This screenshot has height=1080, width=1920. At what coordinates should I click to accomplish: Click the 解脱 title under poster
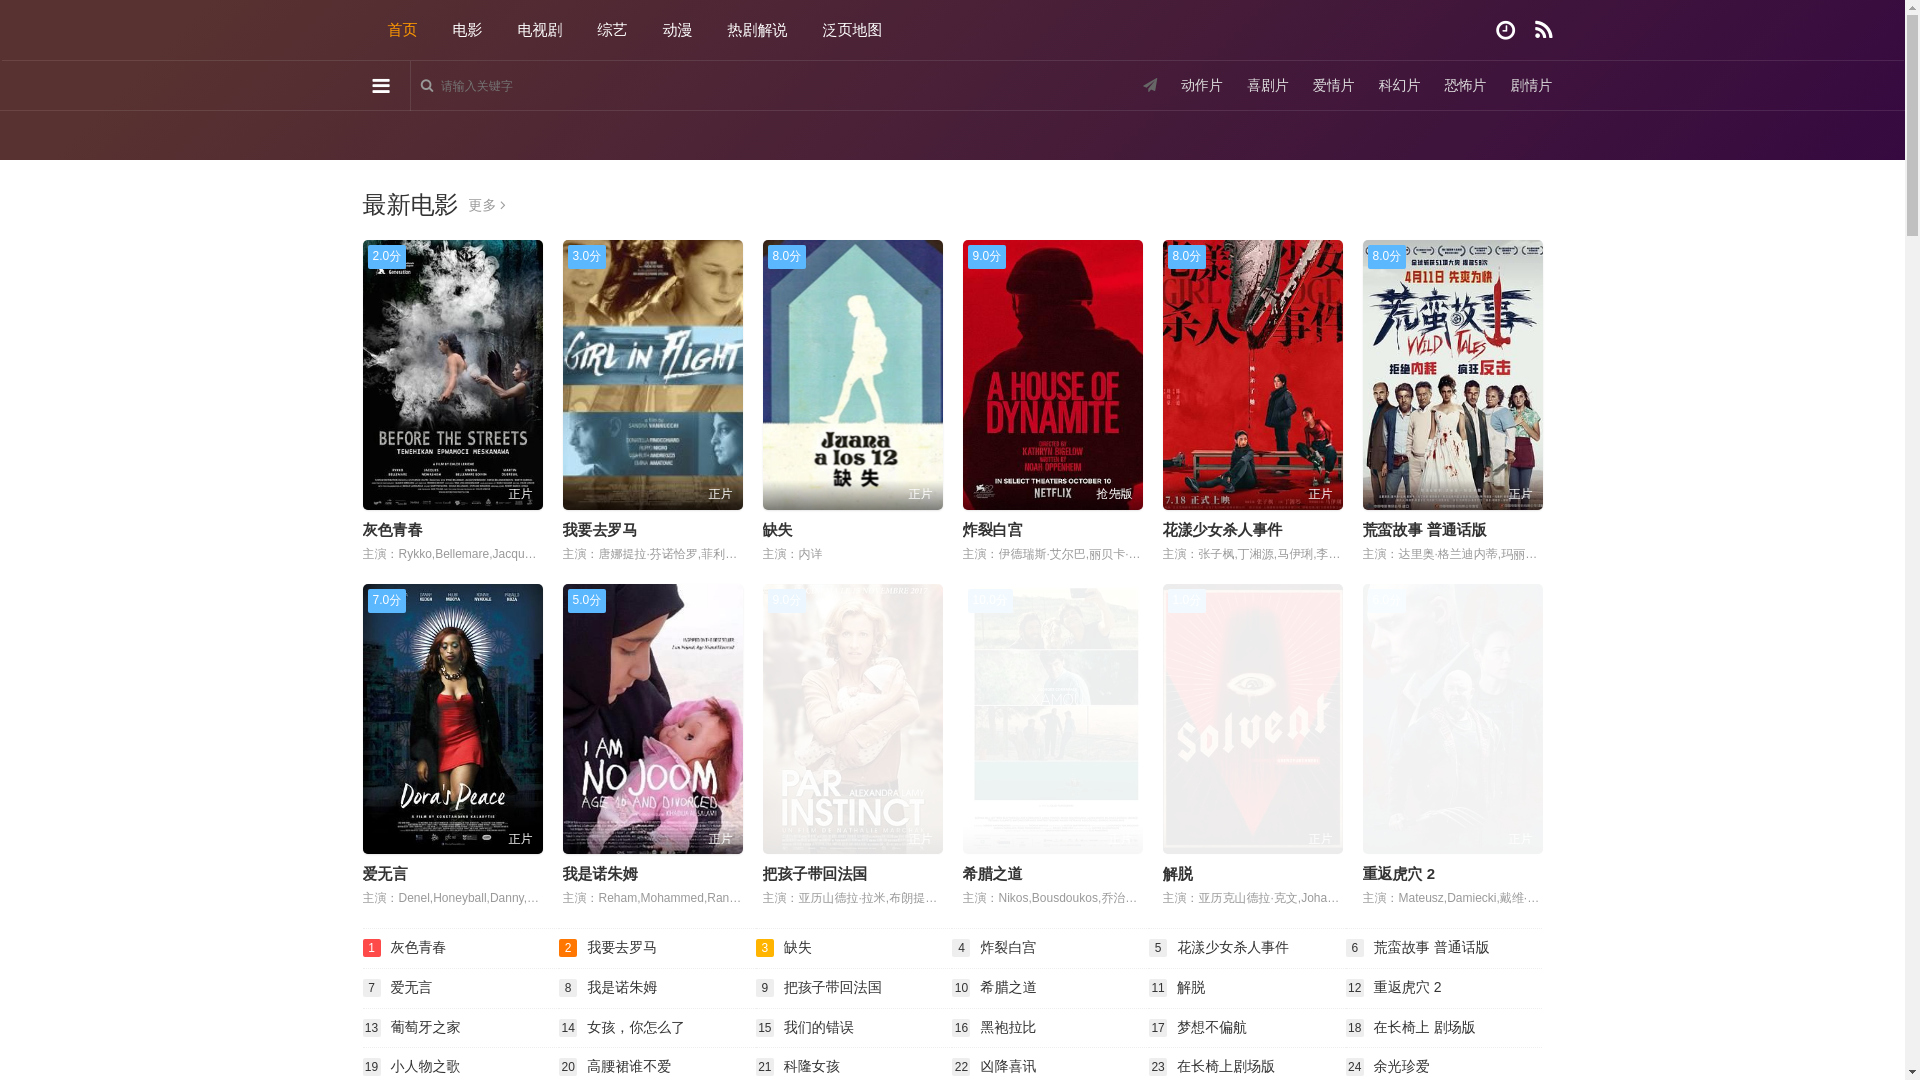(1177, 874)
